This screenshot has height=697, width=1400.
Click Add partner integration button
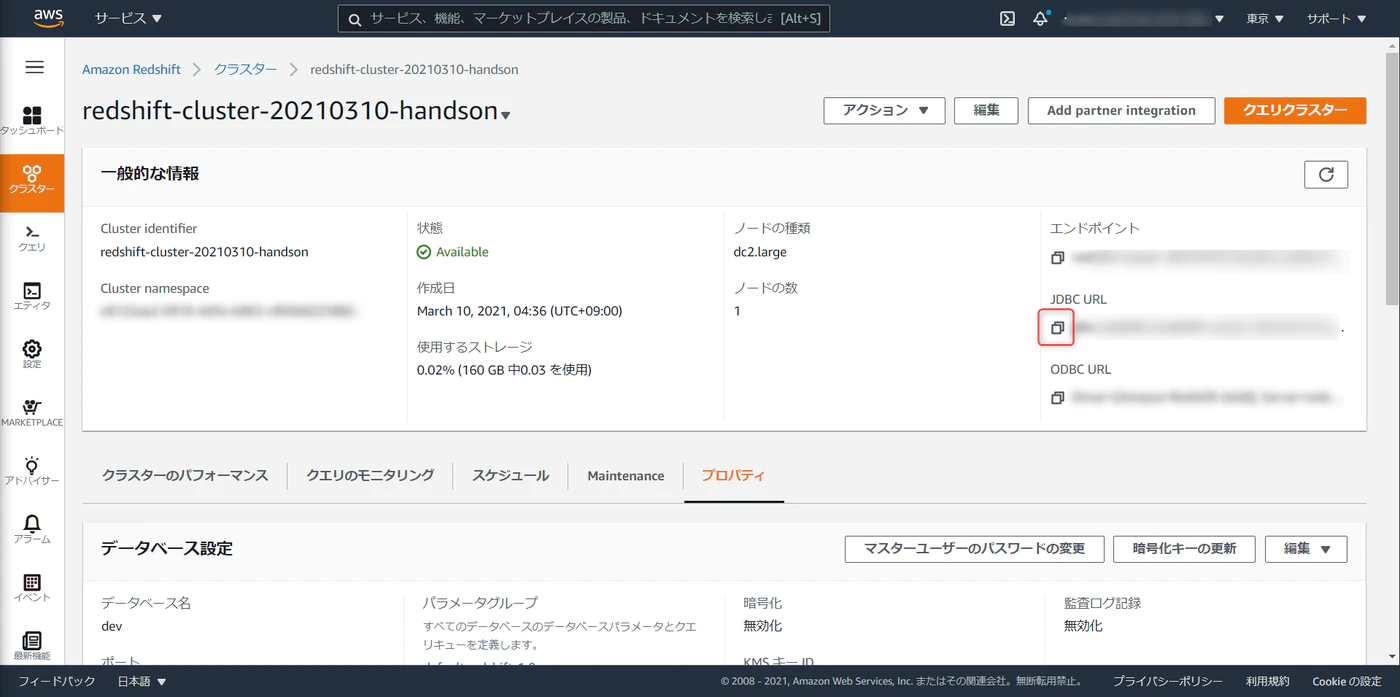[1121, 111]
